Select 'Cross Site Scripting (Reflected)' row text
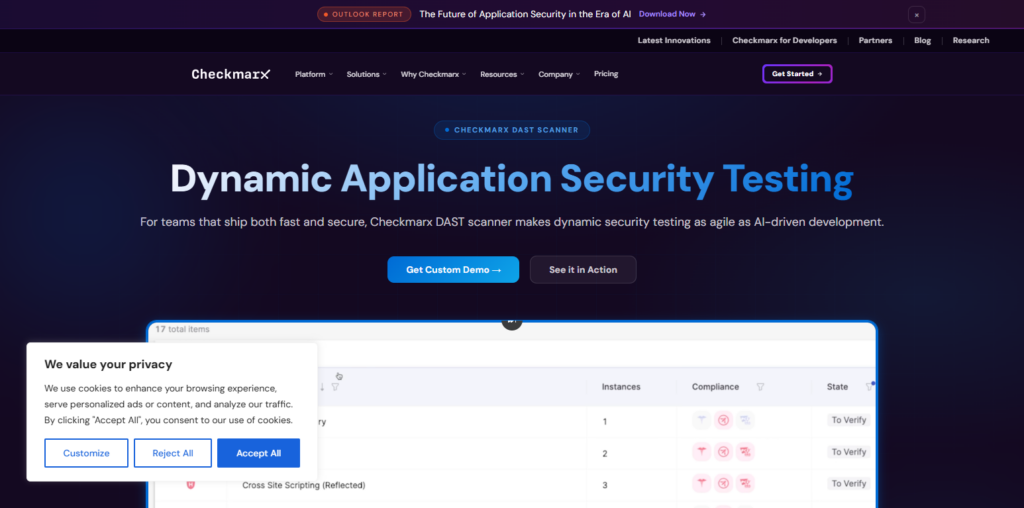The width and height of the screenshot is (1024, 508). tap(304, 485)
